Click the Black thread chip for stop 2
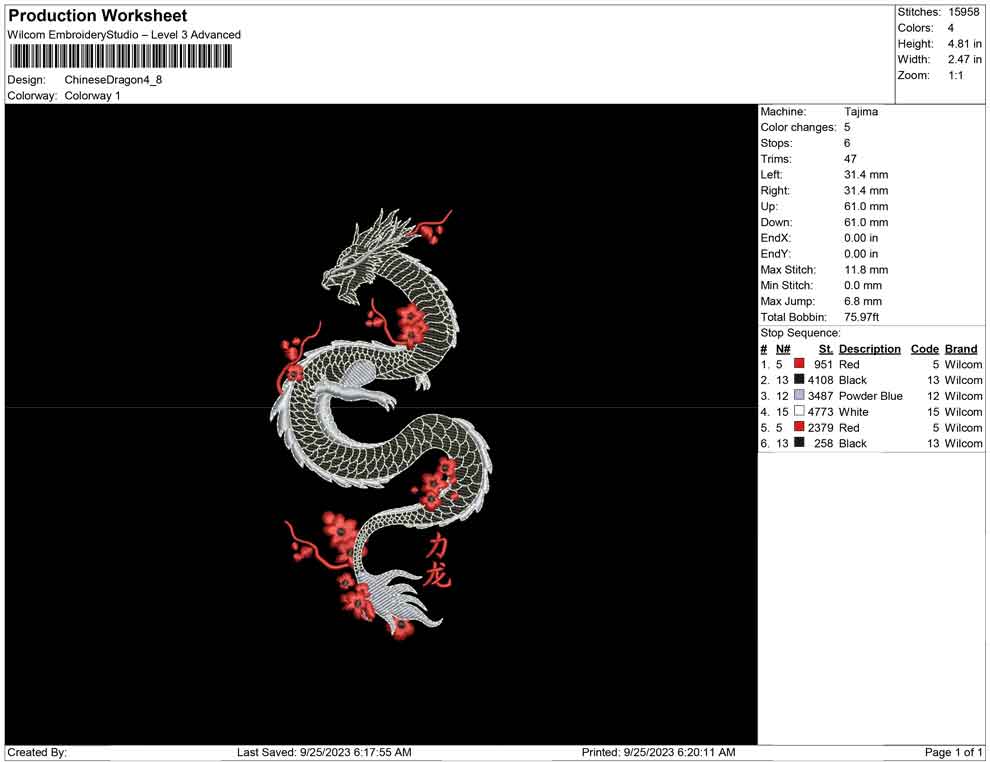 point(797,380)
